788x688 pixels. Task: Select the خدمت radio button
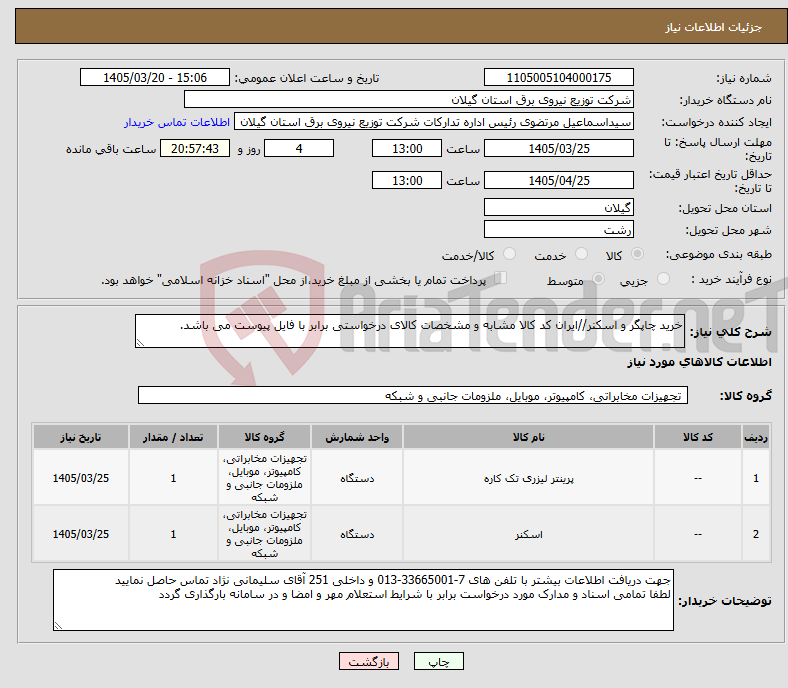tap(581, 254)
